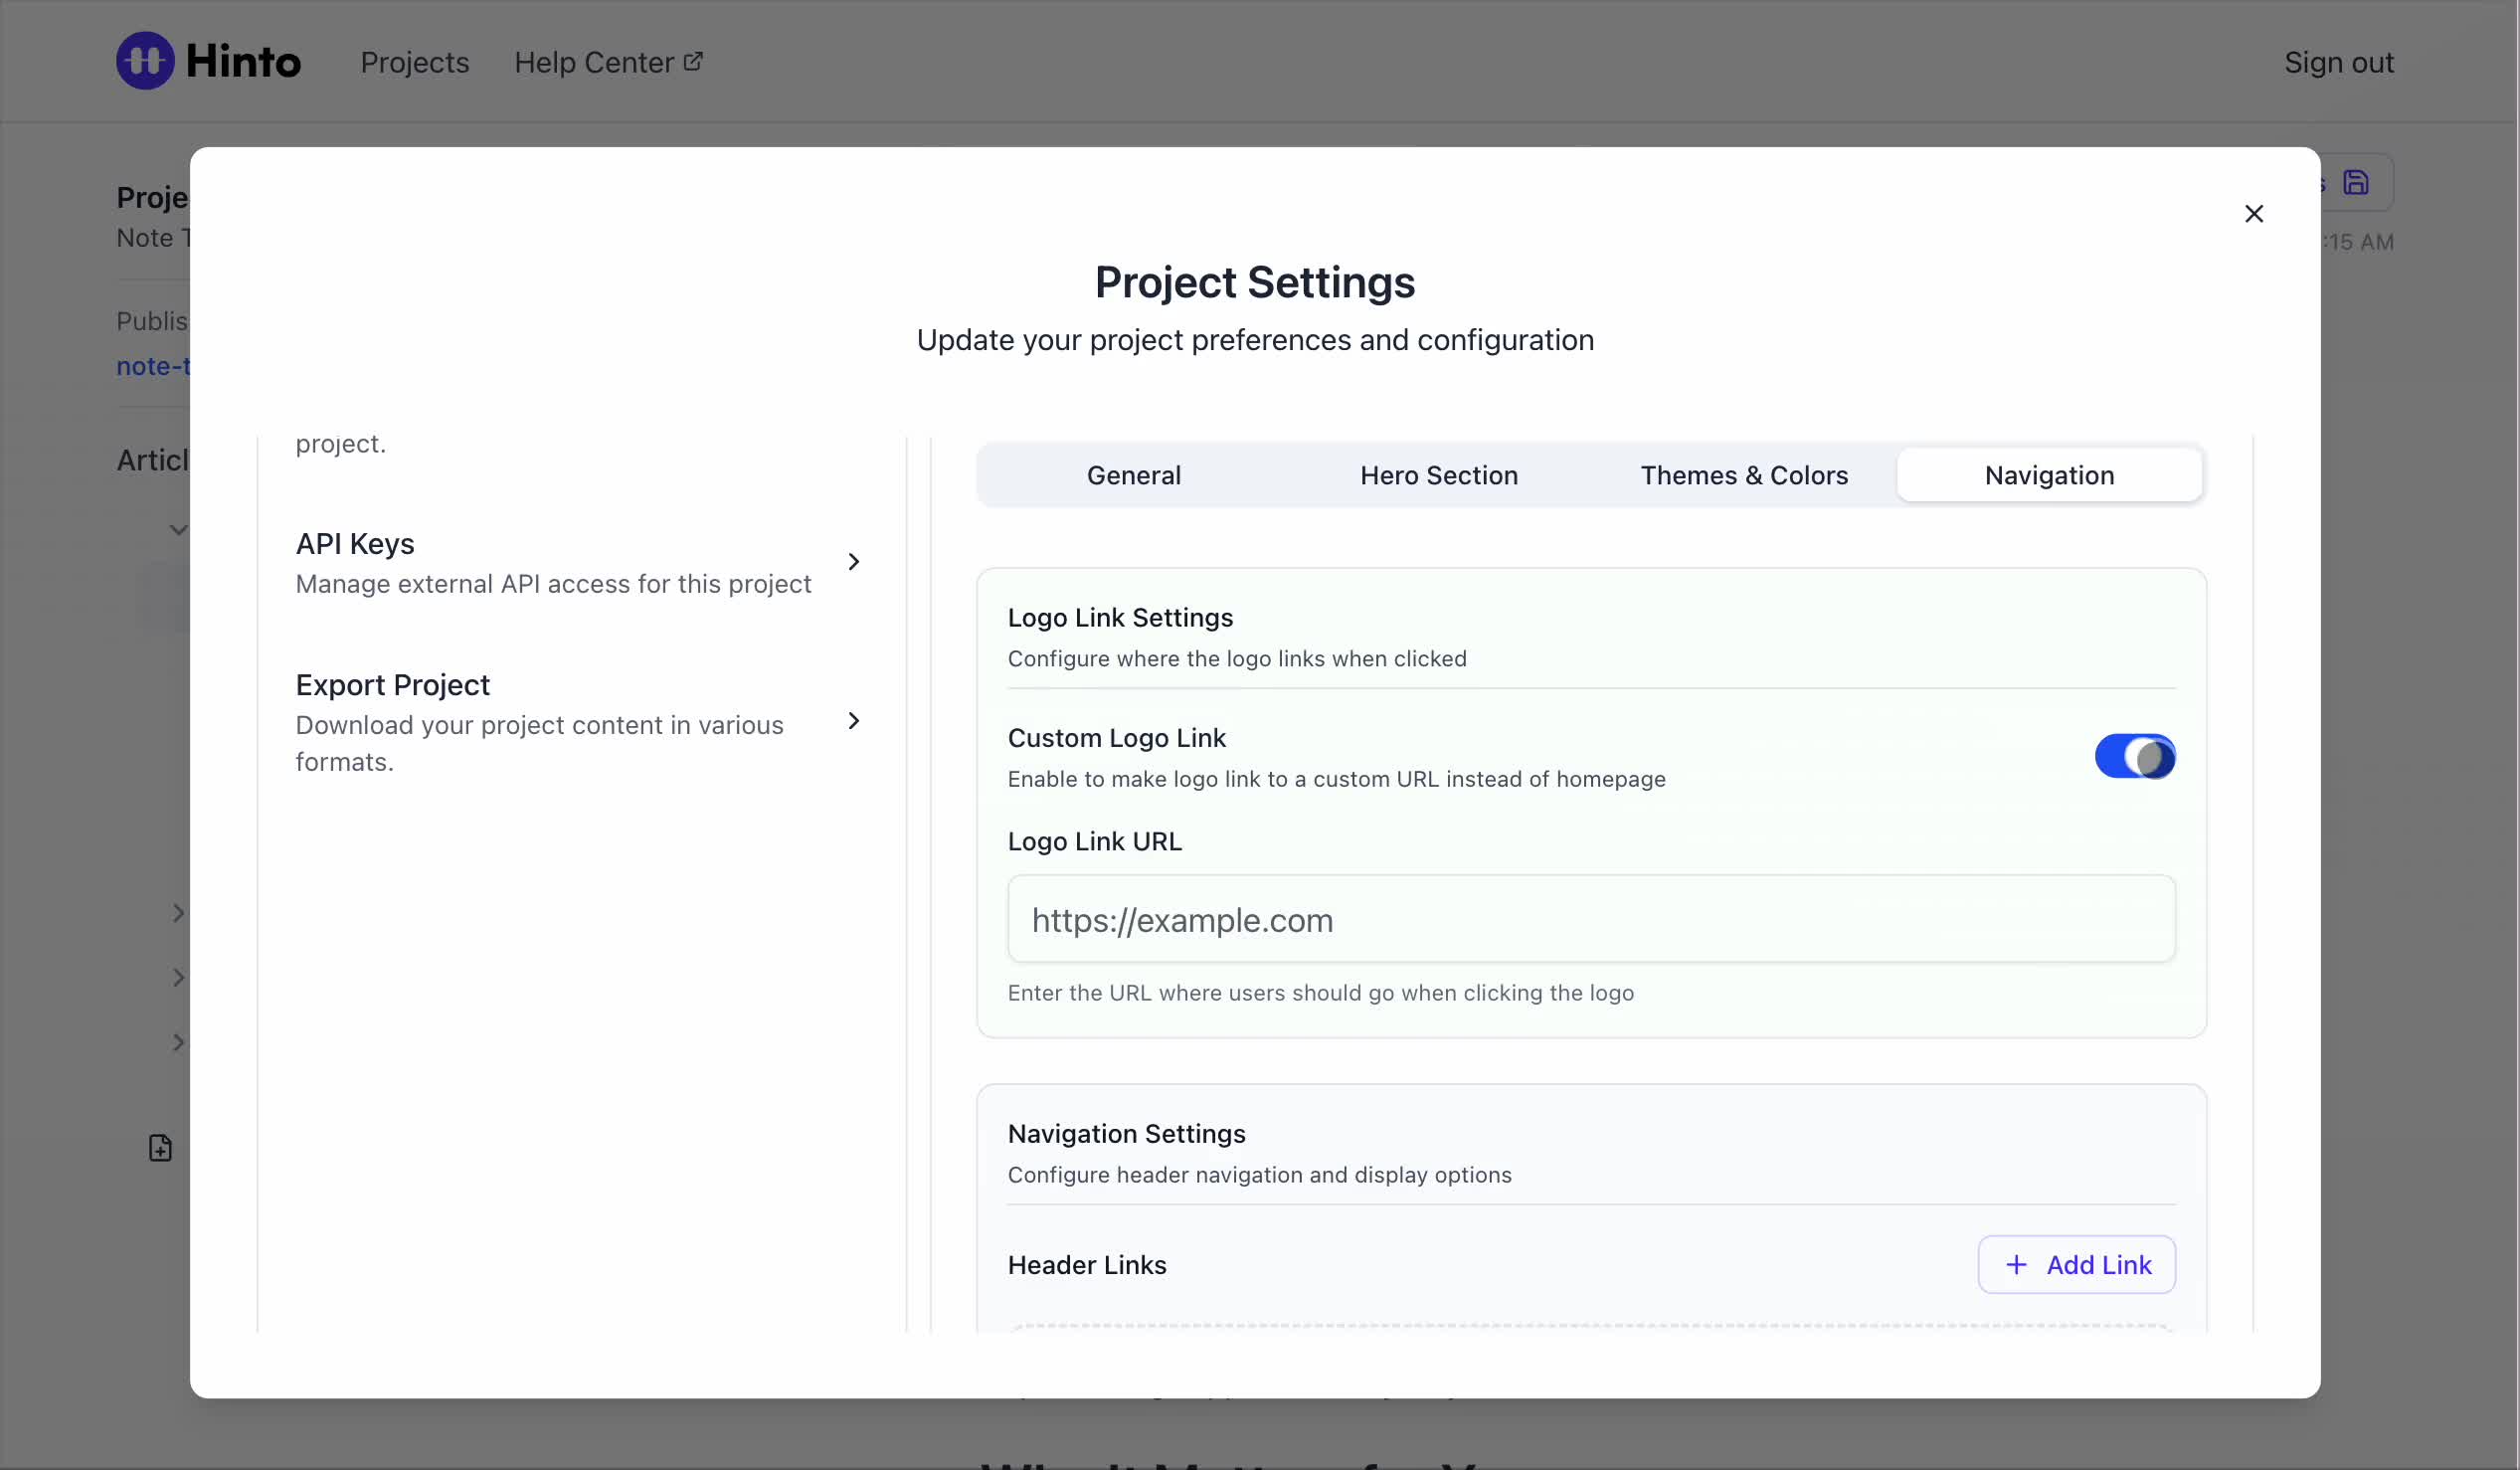
Task: Select the Themes & Colors tab
Action: 1743,476
